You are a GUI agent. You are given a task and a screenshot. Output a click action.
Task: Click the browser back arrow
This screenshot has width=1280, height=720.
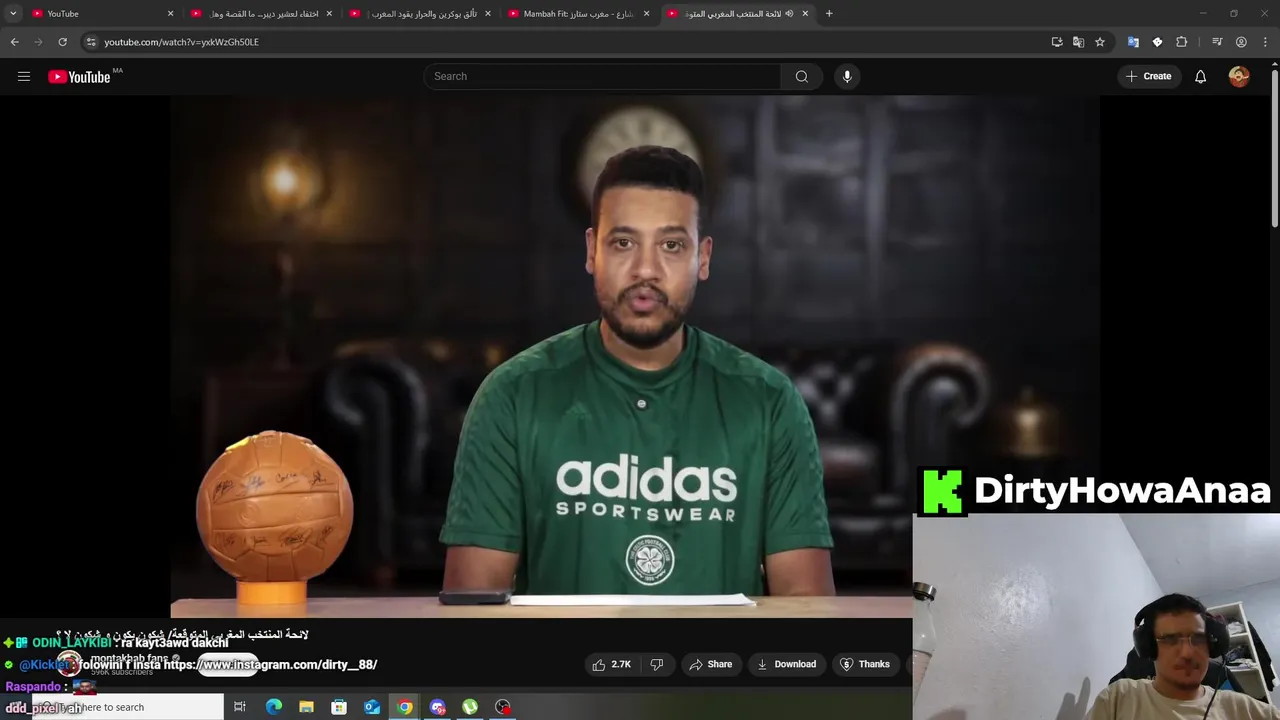click(x=15, y=42)
